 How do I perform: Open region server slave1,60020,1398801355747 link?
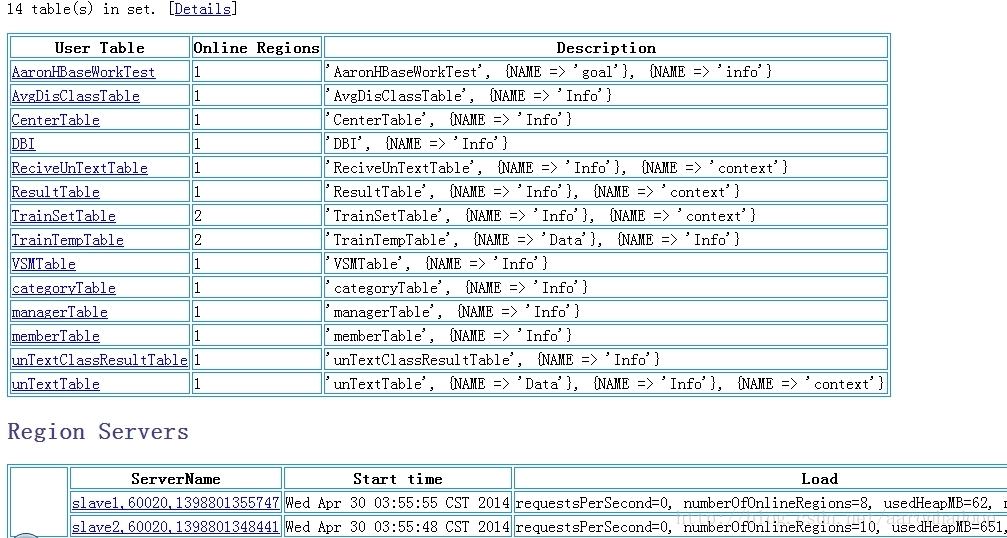176,503
